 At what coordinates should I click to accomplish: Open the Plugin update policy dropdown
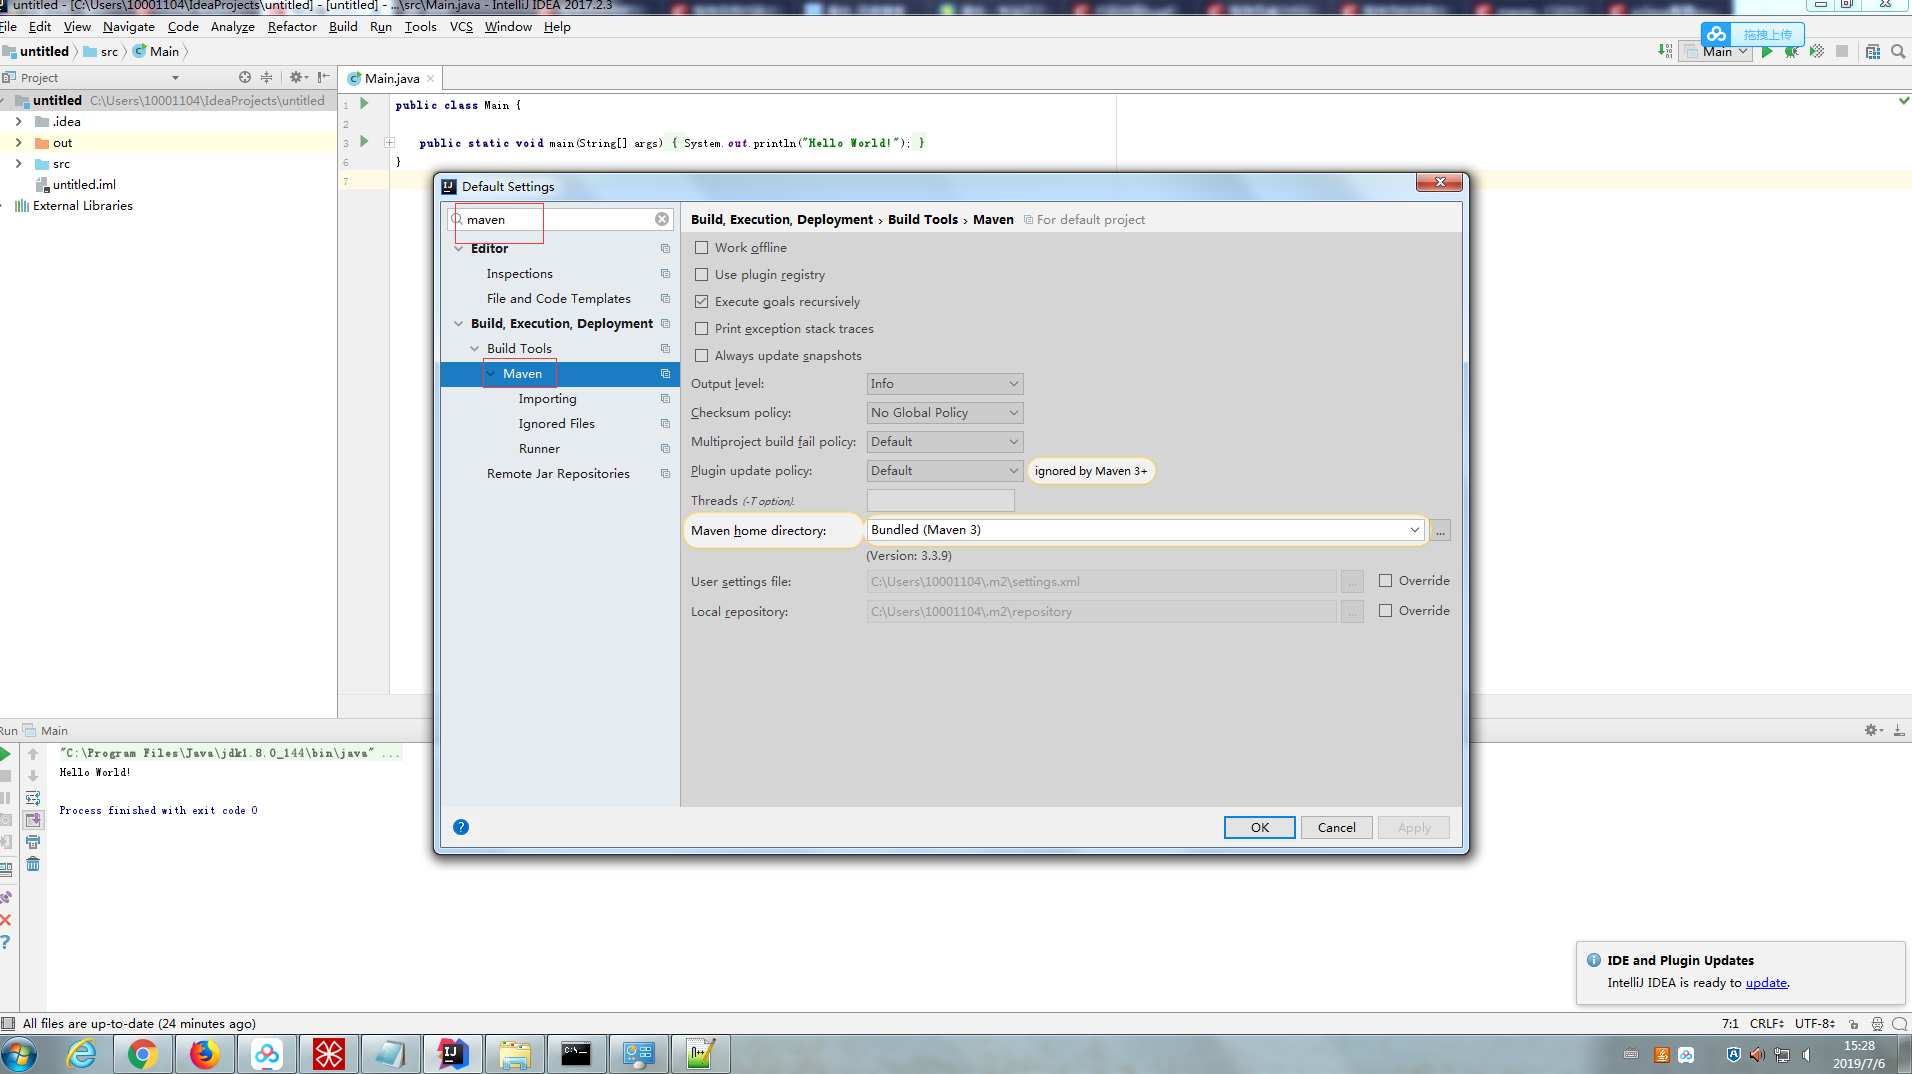(x=945, y=471)
